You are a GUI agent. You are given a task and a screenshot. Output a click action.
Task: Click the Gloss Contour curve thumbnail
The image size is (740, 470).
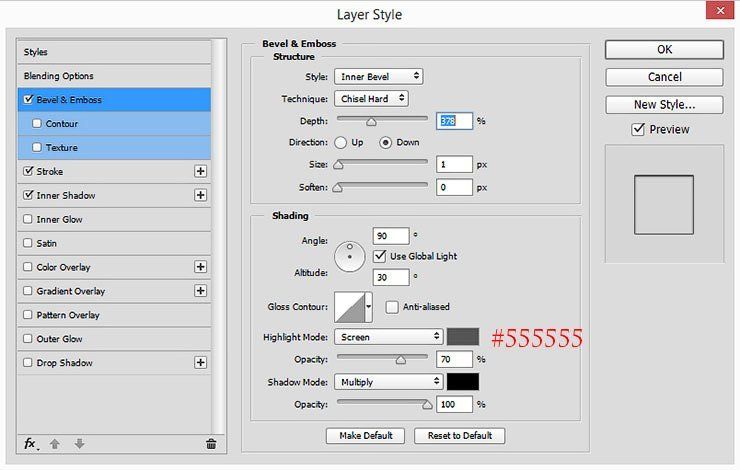tap(350, 307)
